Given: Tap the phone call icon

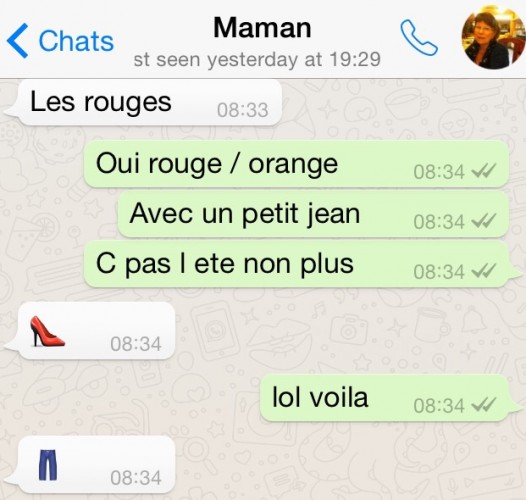Looking at the screenshot, I should pos(419,38).
